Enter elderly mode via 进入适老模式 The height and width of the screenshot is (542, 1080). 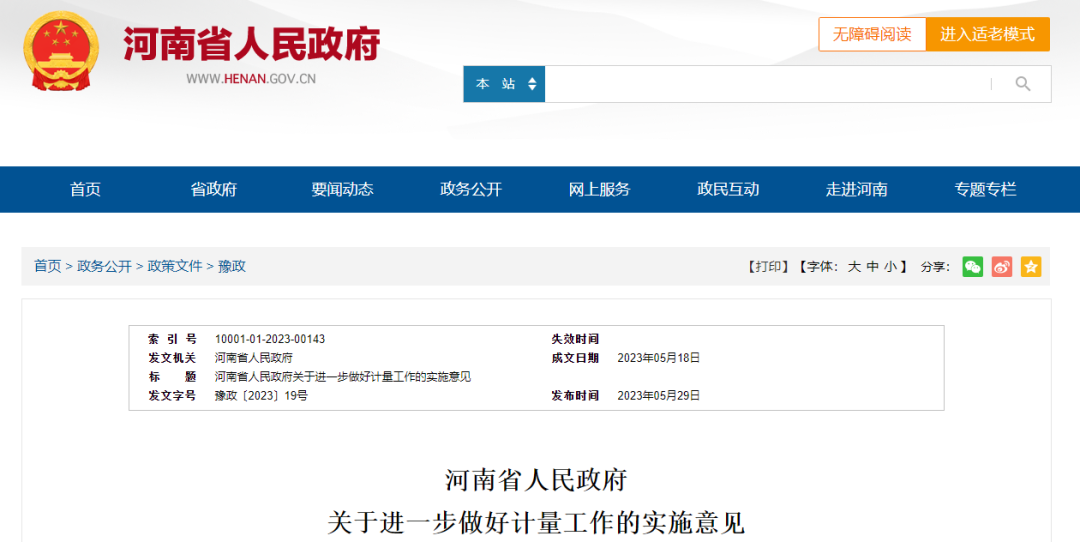pyautogui.click(x=987, y=34)
